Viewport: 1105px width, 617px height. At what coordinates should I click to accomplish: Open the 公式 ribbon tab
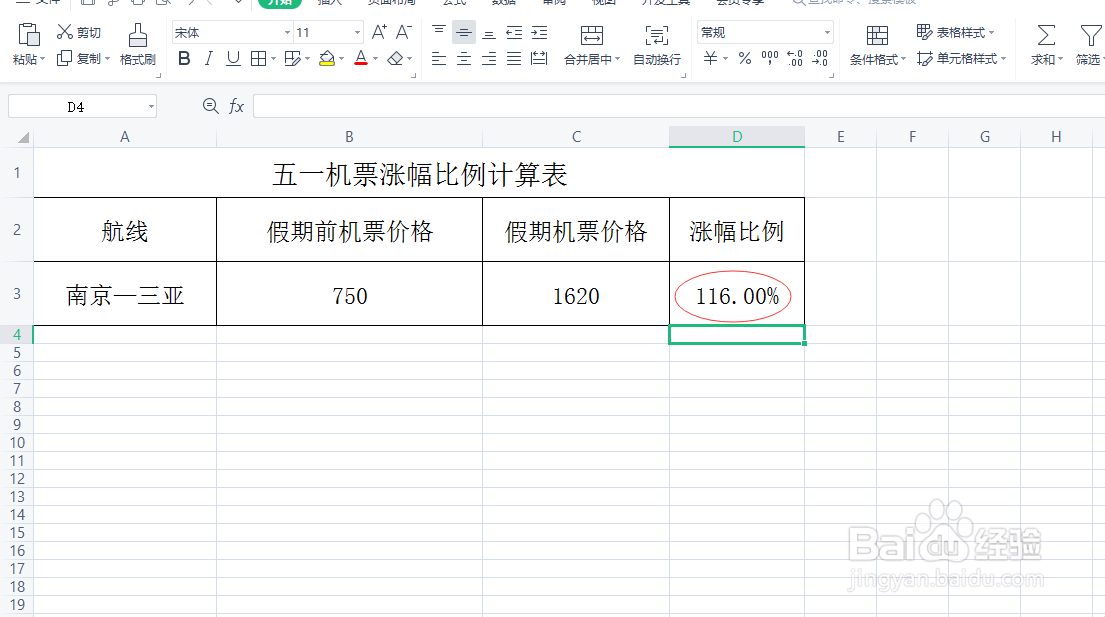[452, 2]
